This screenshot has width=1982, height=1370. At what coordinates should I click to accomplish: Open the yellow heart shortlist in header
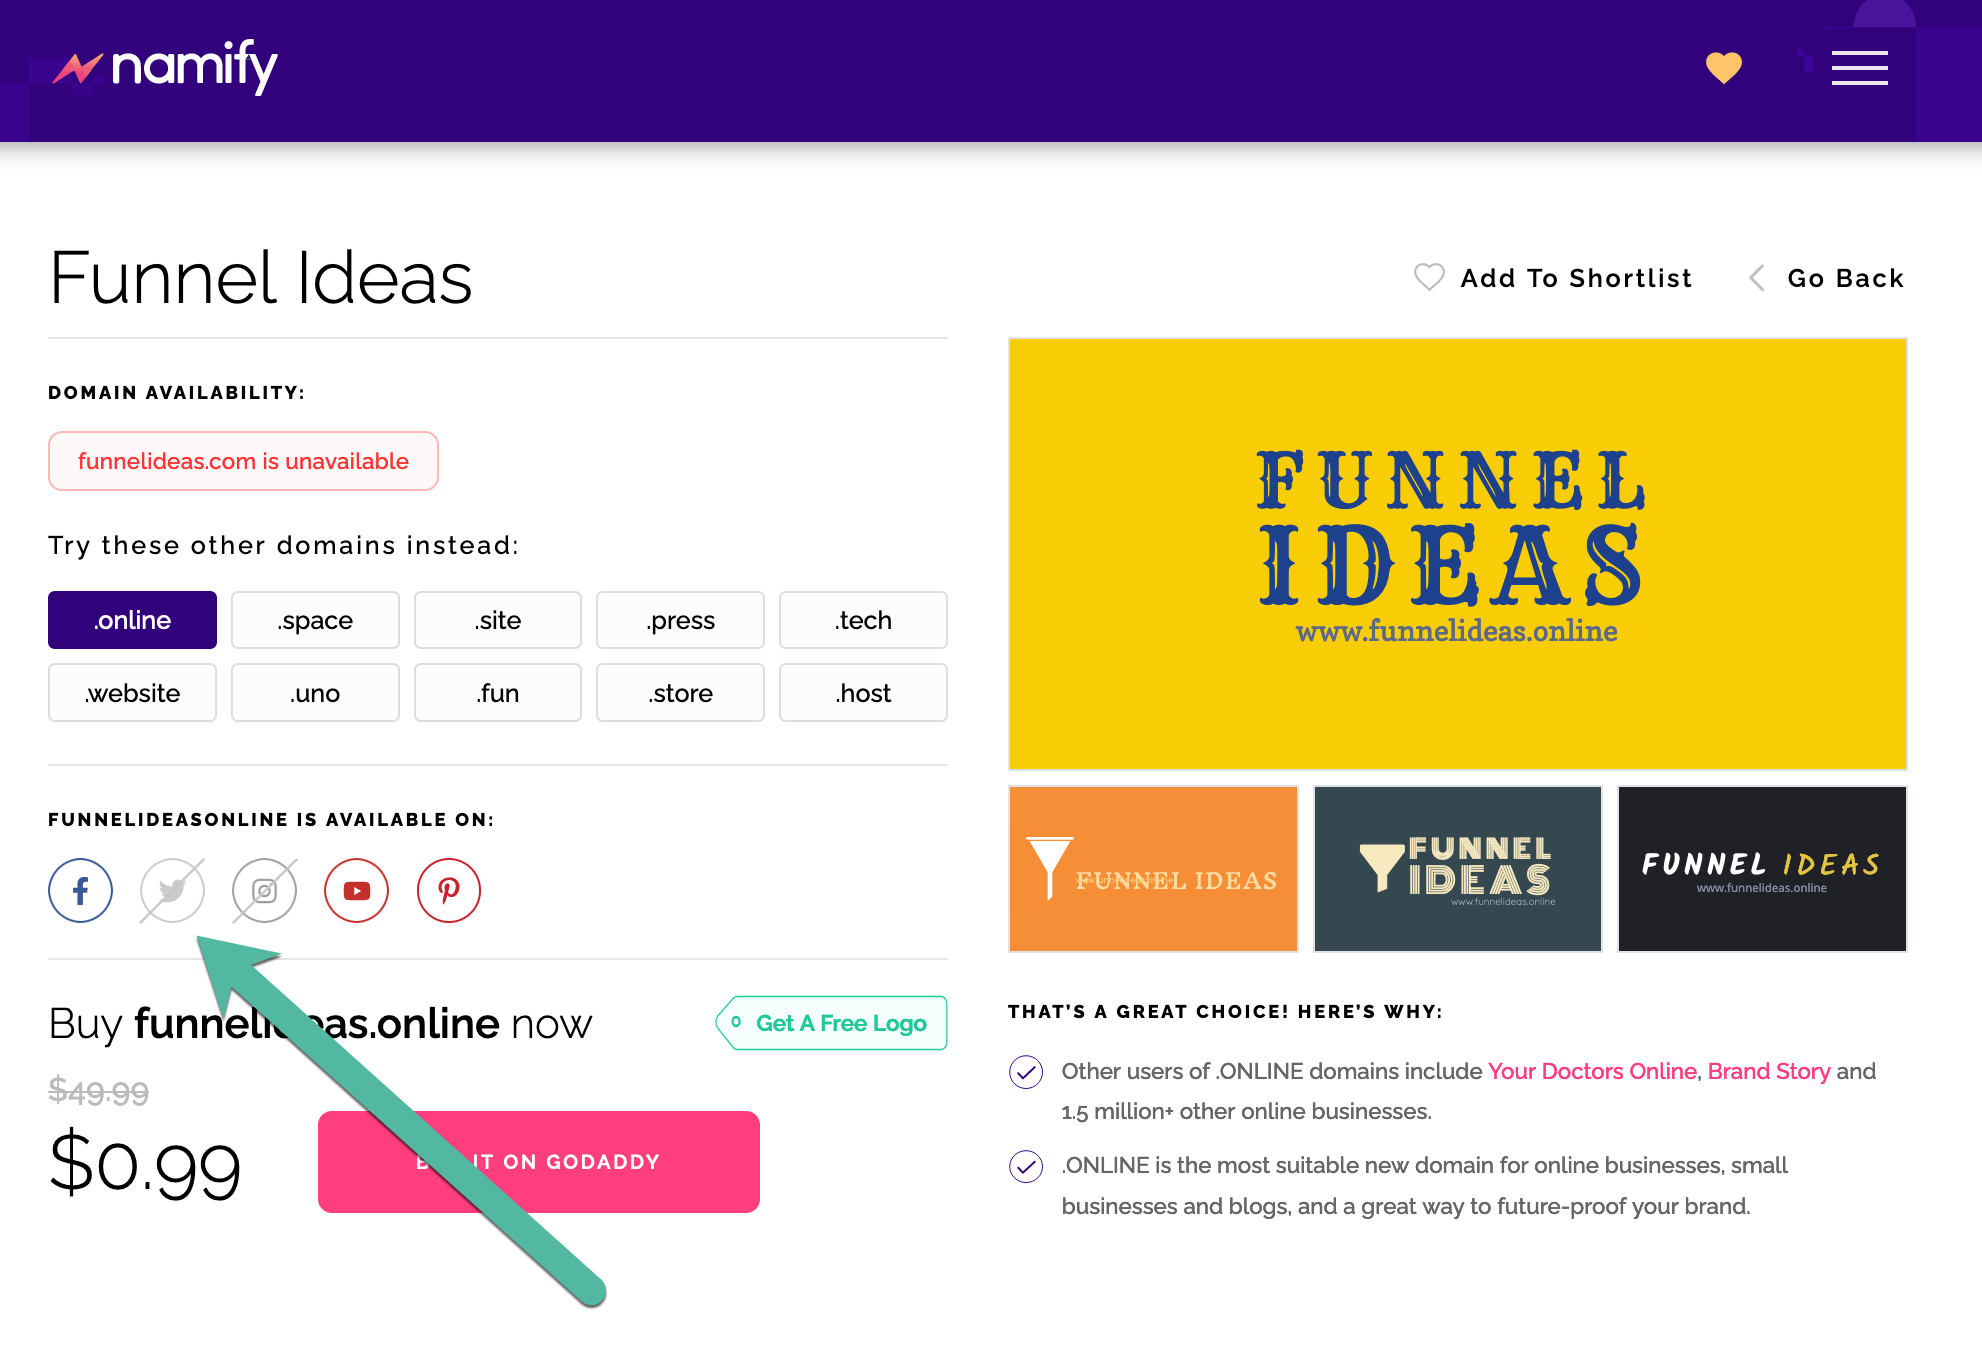click(x=1723, y=68)
